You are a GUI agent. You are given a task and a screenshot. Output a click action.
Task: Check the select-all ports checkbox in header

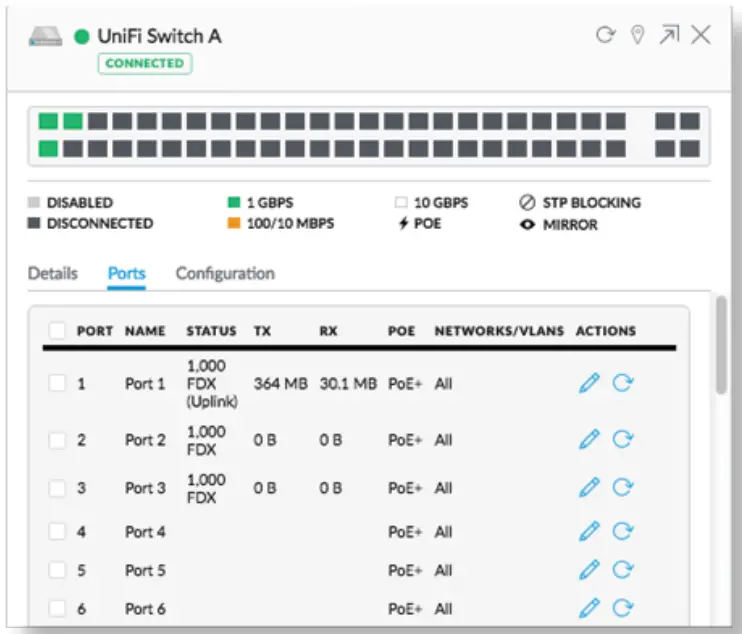coord(57,330)
